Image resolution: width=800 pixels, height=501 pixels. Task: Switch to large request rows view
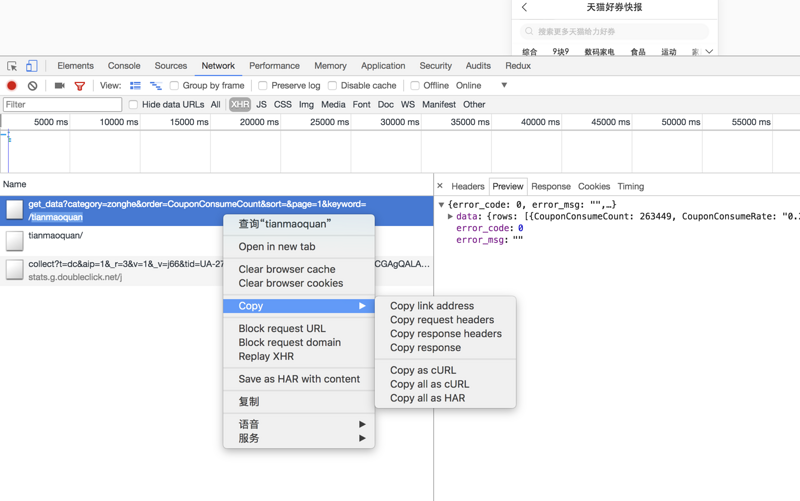point(135,86)
